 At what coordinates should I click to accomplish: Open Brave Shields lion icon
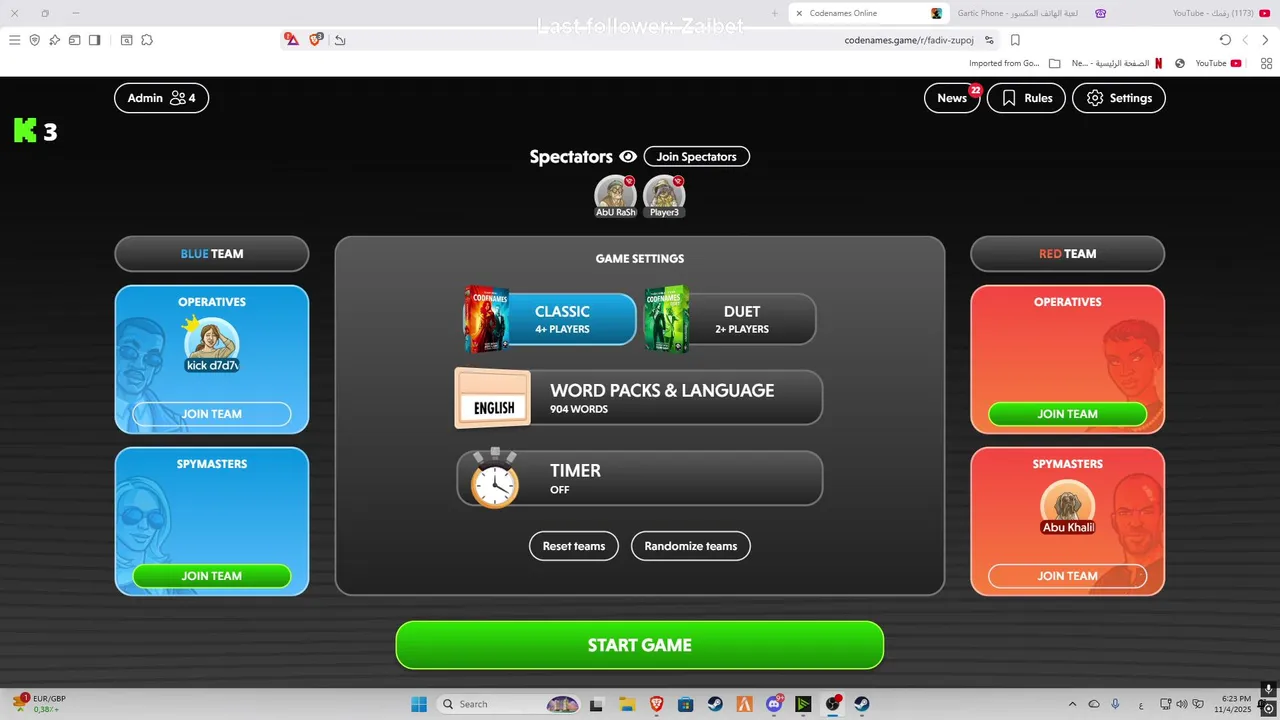(316, 40)
